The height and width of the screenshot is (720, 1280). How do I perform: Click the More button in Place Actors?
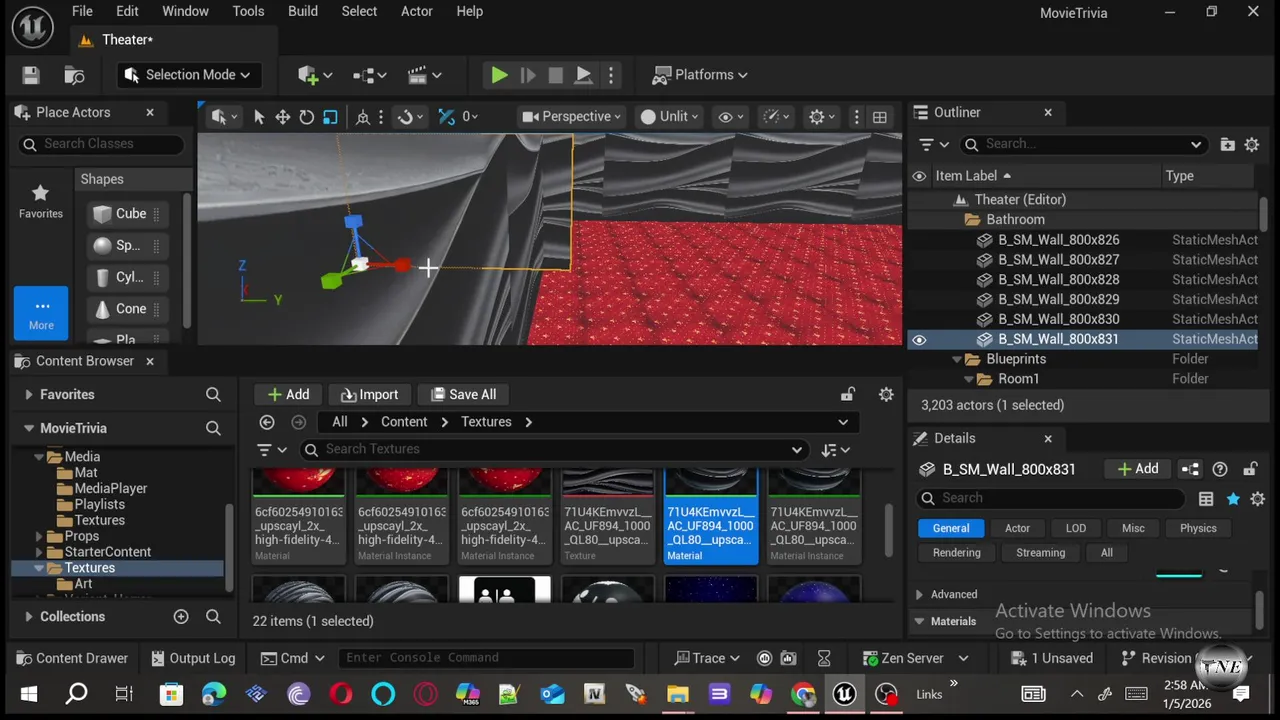coord(41,314)
